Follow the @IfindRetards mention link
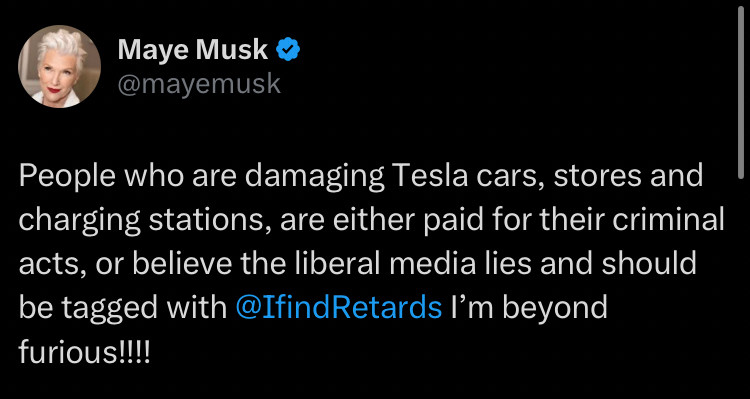This screenshot has width=750, height=399. coord(339,309)
